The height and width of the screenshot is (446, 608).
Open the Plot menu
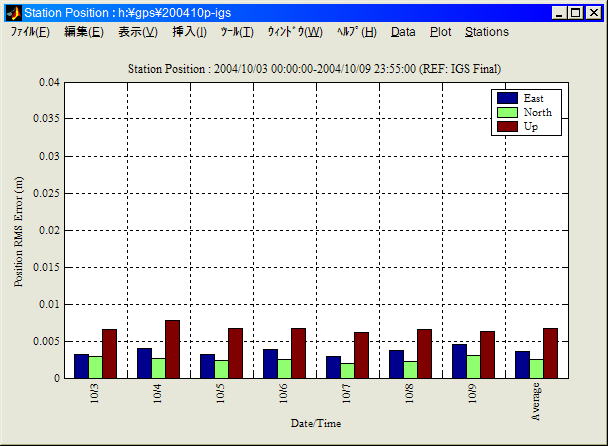[x=440, y=32]
